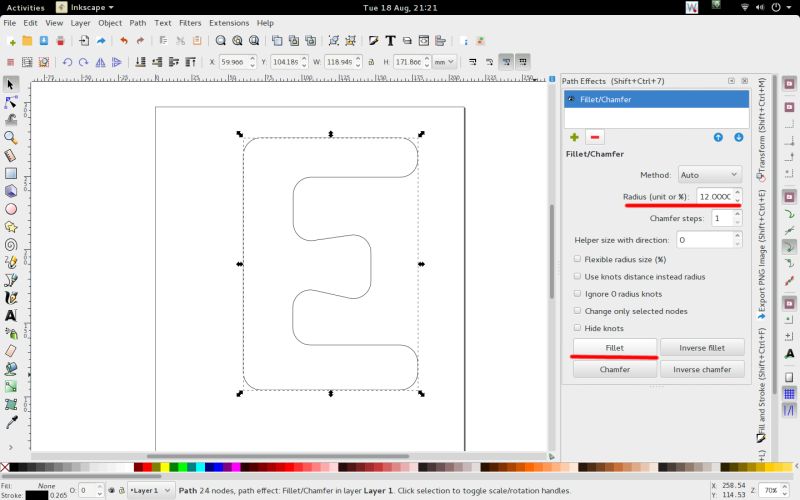Open GNOME Activities overview
The height and width of the screenshot is (500, 800).
pyautogui.click(x=26, y=7)
